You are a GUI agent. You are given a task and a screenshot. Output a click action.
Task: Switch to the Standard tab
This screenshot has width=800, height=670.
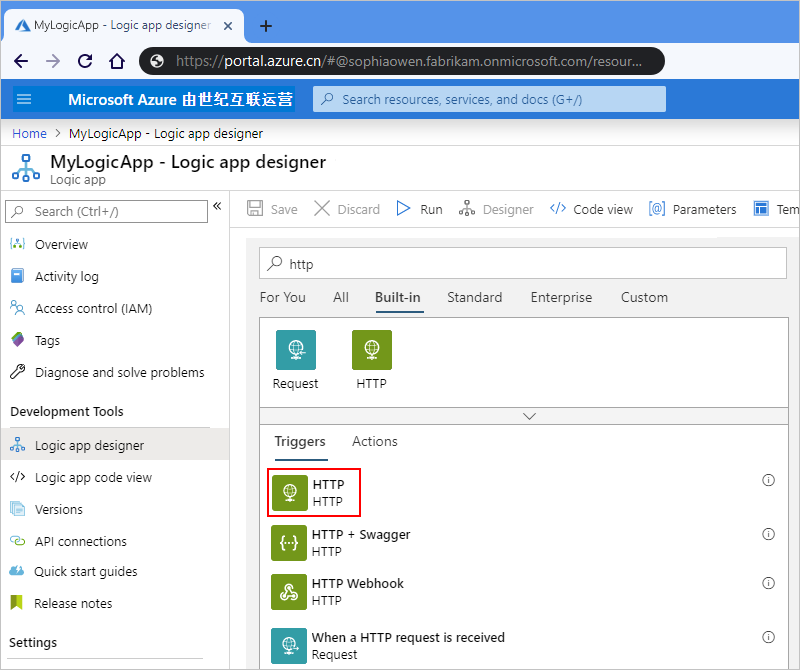pos(474,297)
